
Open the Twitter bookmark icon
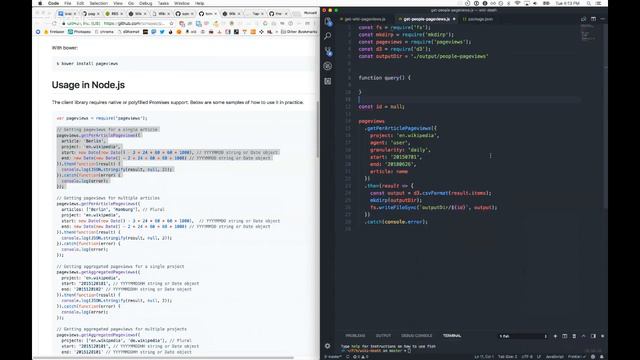[x=162, y=31]
